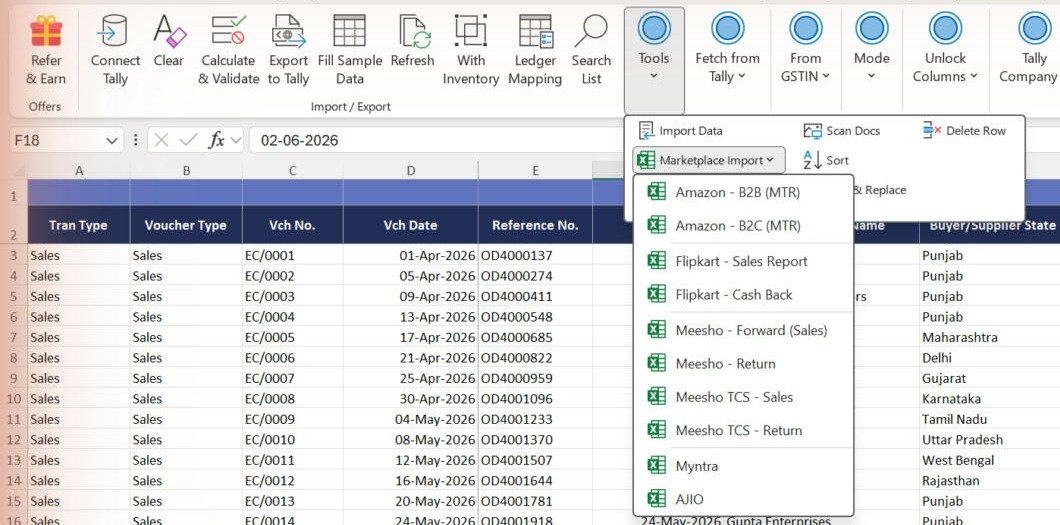Select Amazon - B2B (MTR) import
The width and height of the screenshot is (1060, 525).
[743, 193]
